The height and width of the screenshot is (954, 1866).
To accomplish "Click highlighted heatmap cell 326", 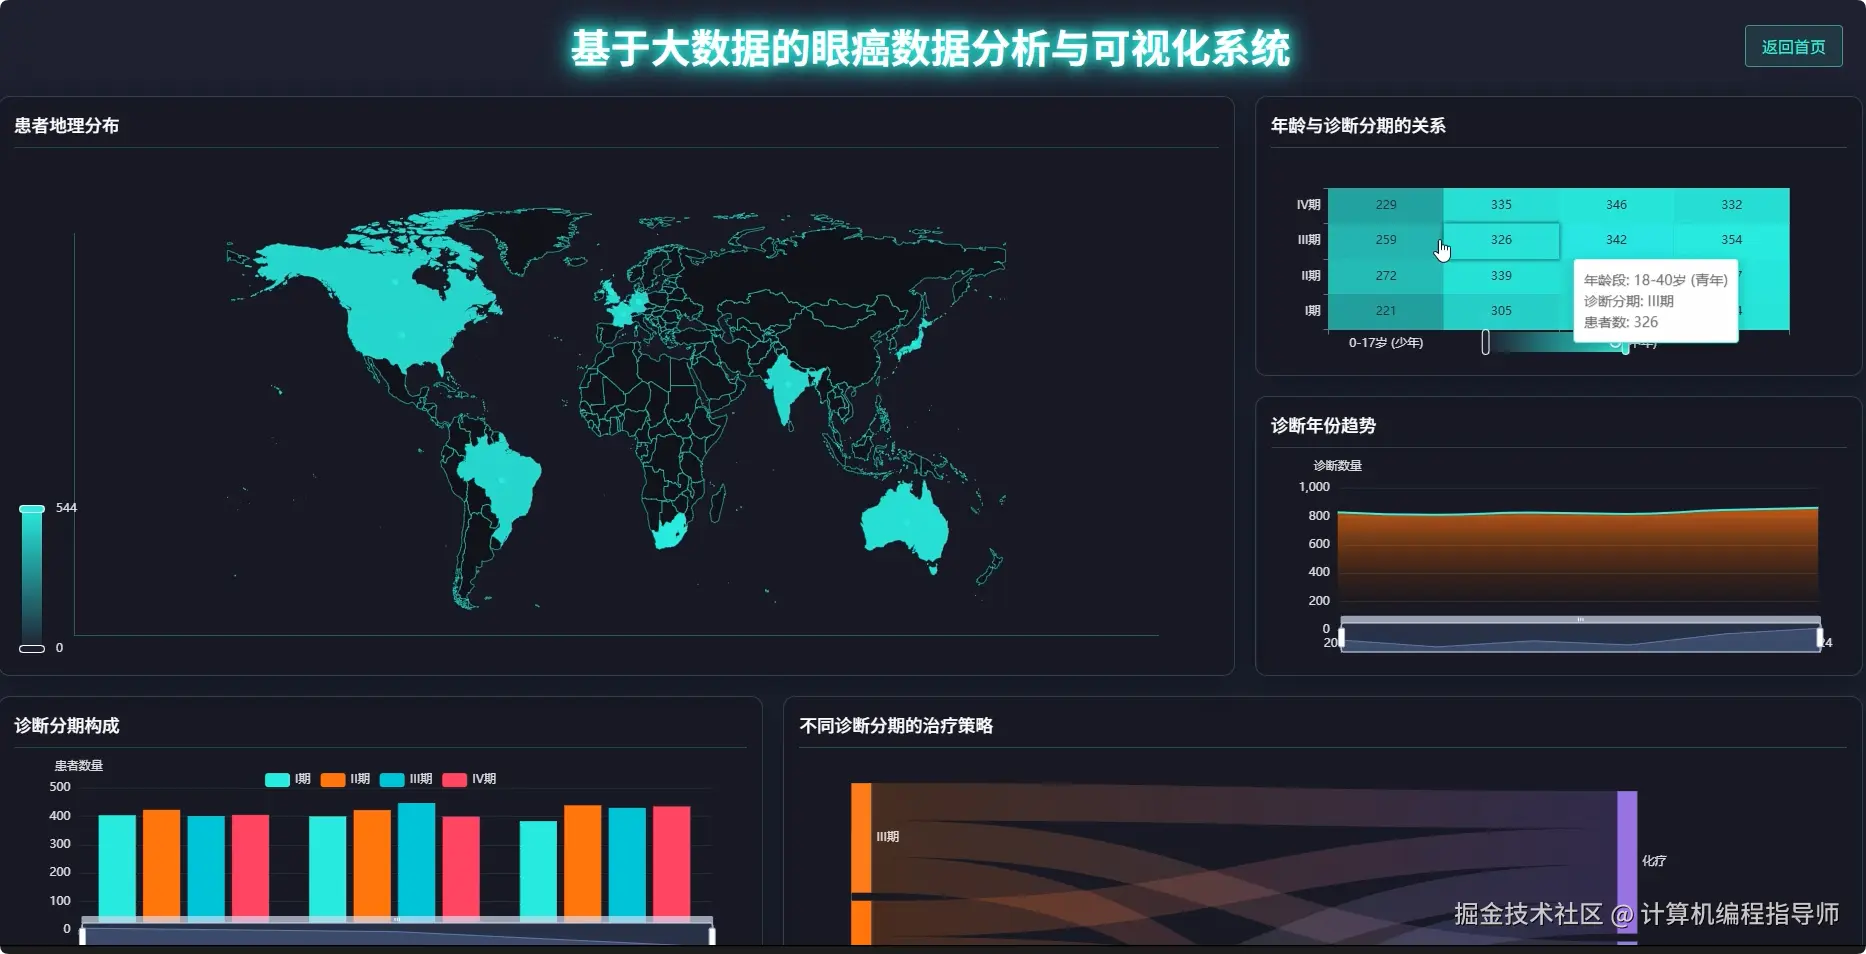I will [x=1501, y=240].
